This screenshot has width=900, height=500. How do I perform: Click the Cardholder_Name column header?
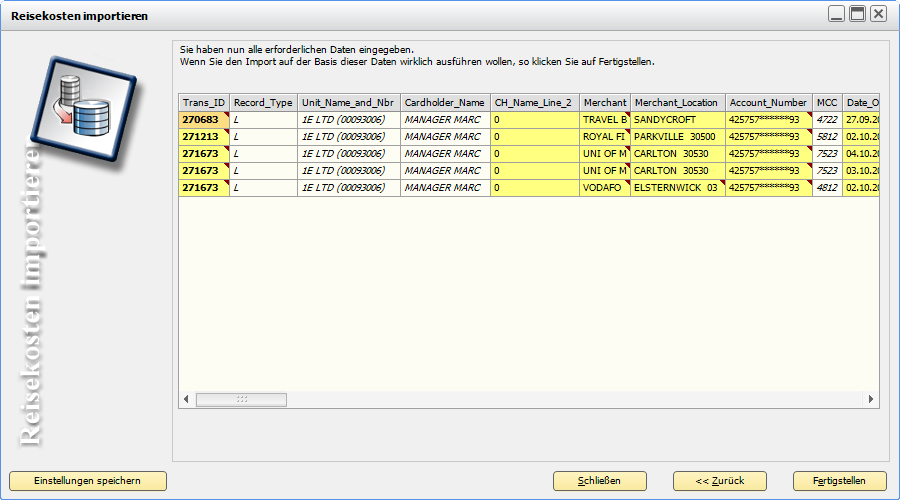(444, 103)
